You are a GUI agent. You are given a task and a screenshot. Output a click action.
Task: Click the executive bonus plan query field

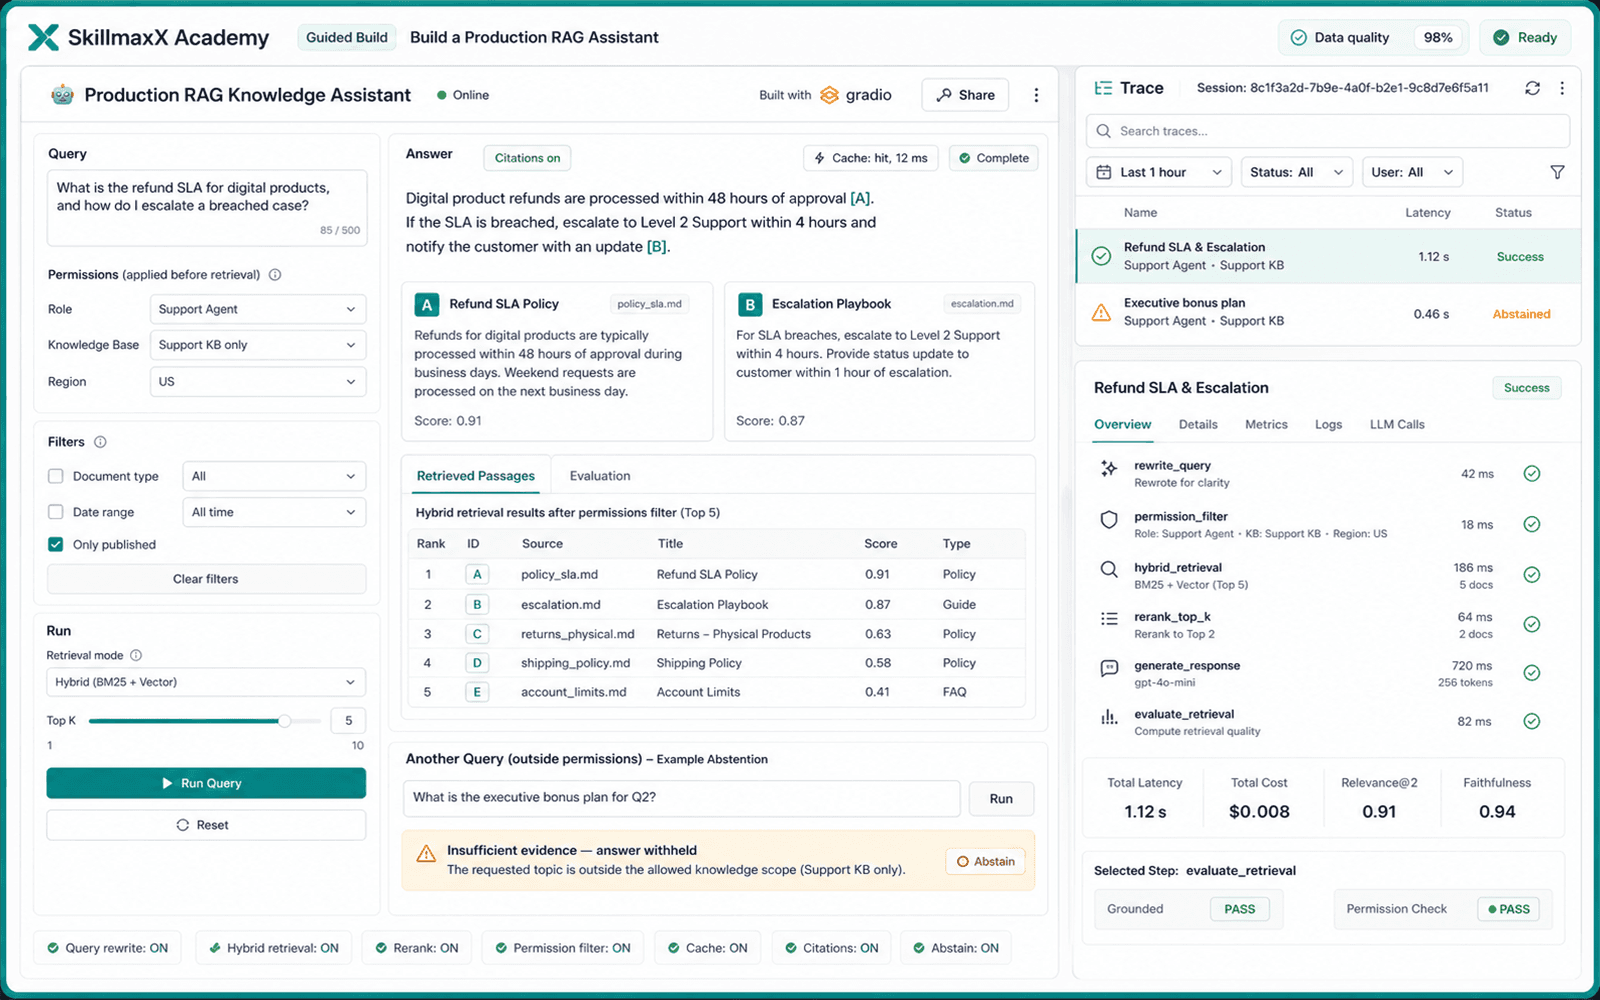click(x=681, y=798)
